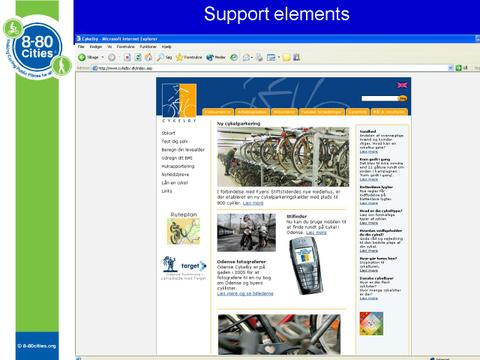Image resolution: width=480 pixels, height=360 pixels.
Task: Open browsing History icon
Action: point(234,57)
